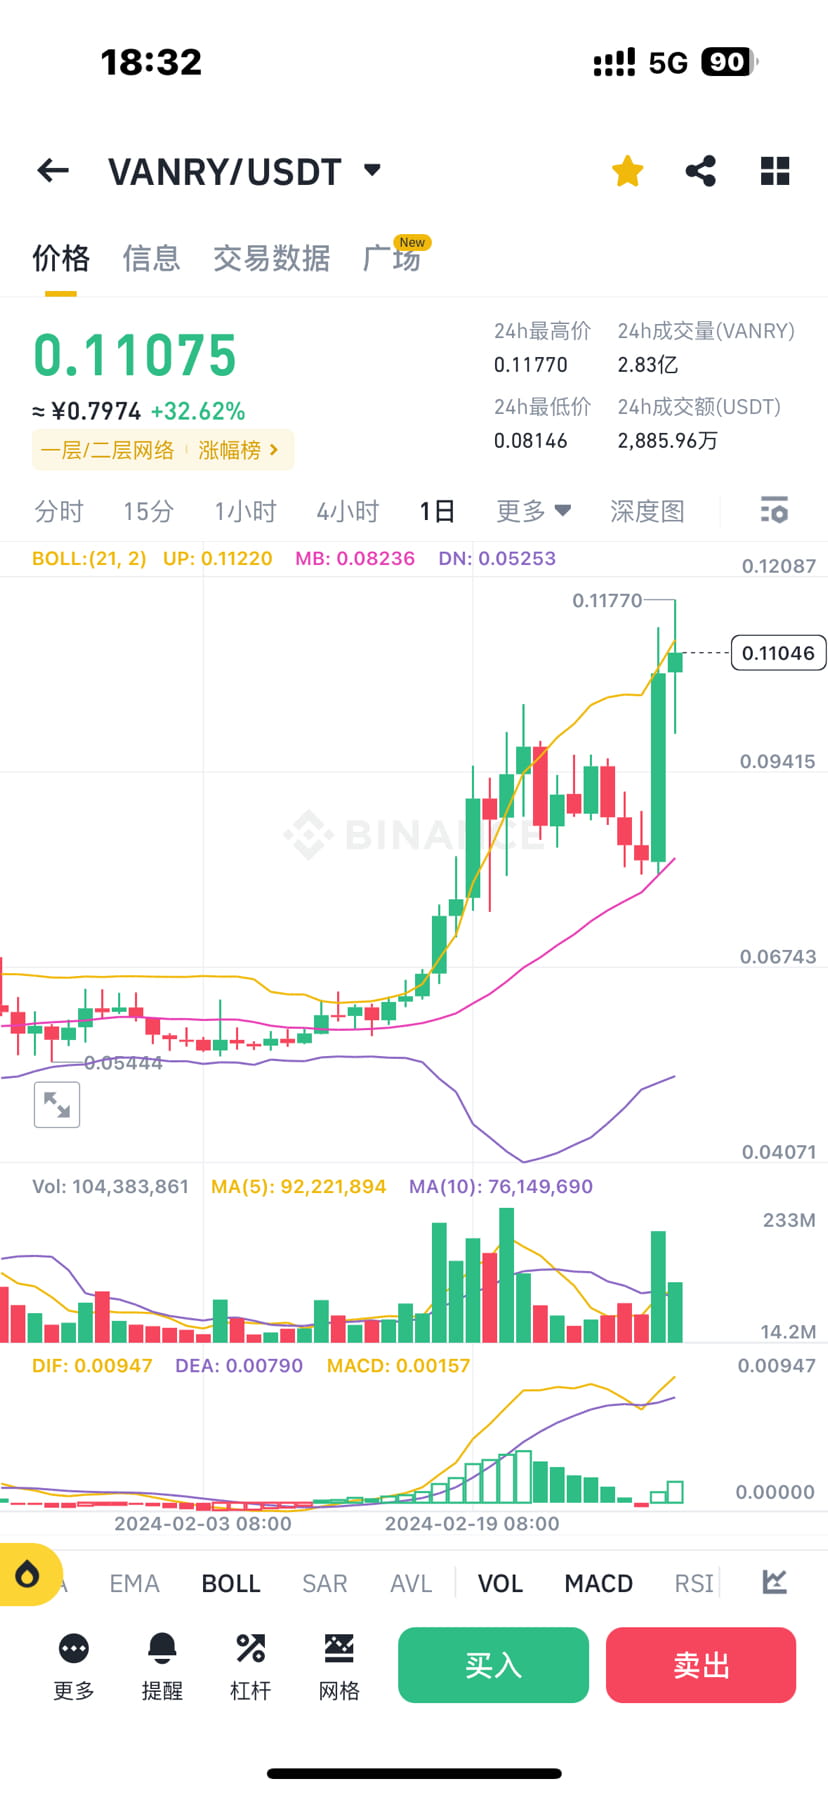Open price alerts via the 提醒 bell
This screenshot has height=1796, width=828.
162,1665
